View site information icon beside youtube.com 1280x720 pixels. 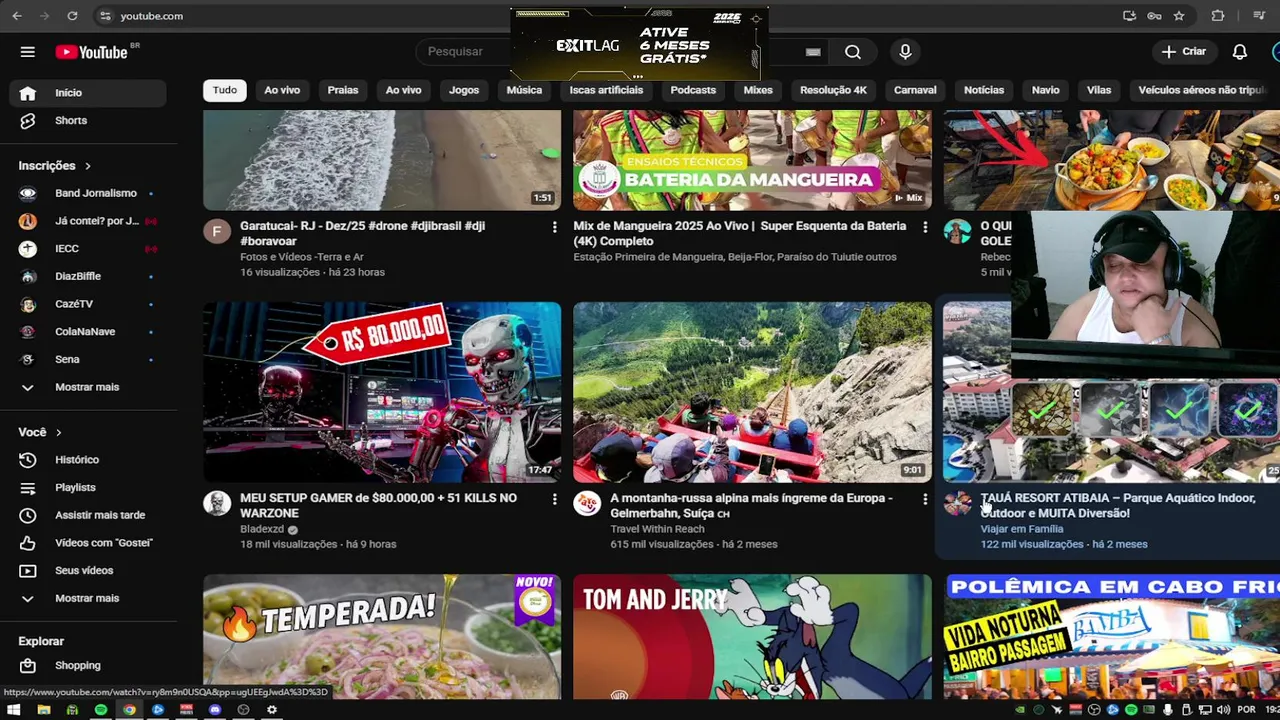tap(105, 16)
